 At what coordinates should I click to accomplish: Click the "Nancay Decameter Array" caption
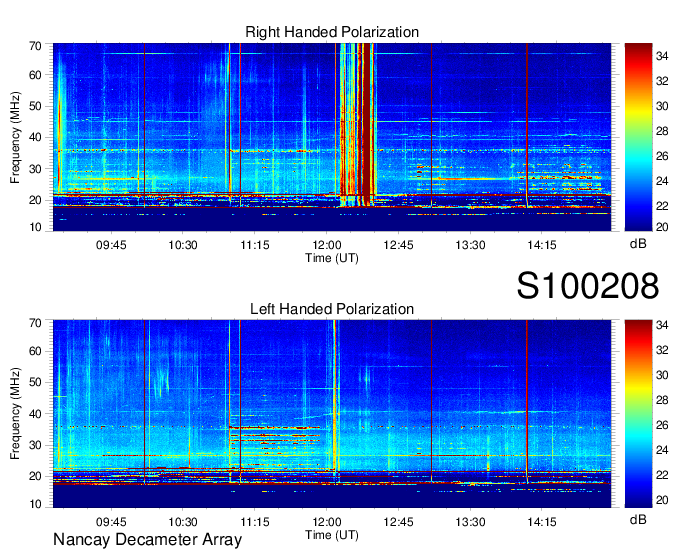click(x=147, y=540)
